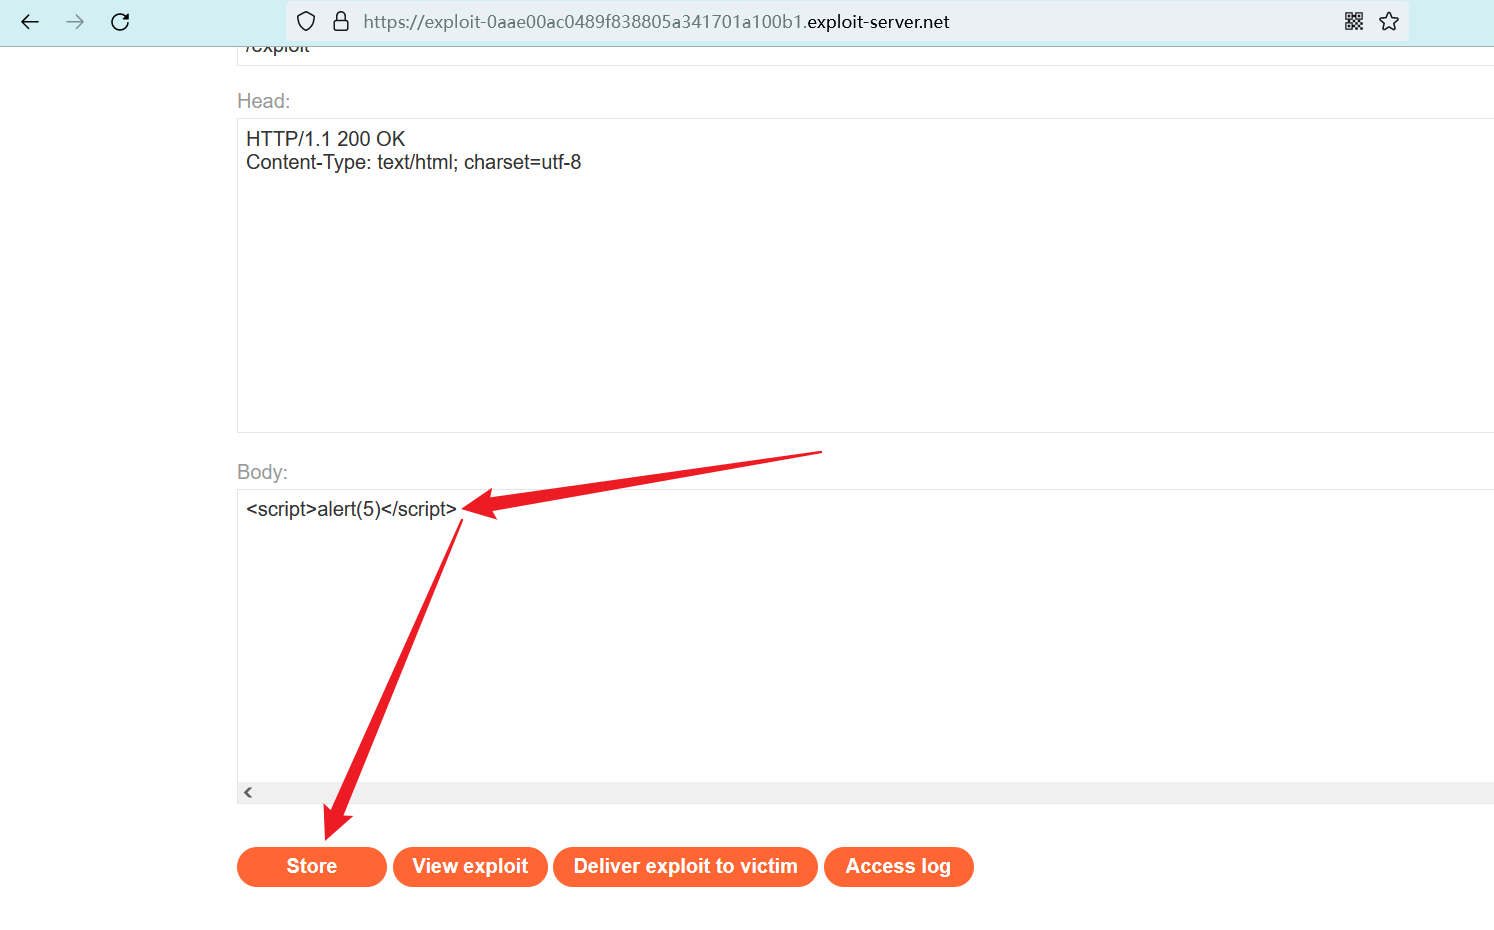This screenshot has width=1494, height=930.
Task: Bookmark this page with the star icon
Action: [1389, 22]
